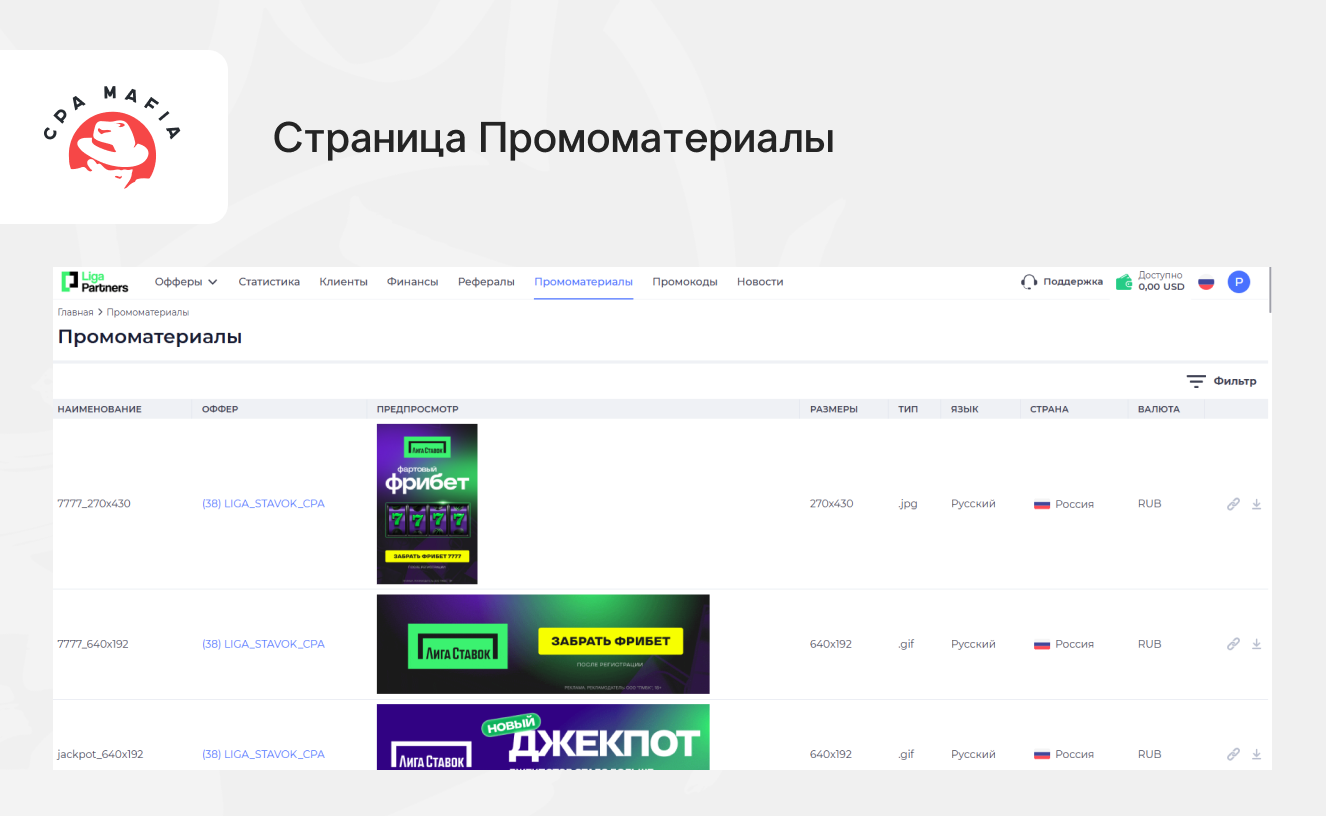Expand the Офферы dropdown menu

click(186, 282)
